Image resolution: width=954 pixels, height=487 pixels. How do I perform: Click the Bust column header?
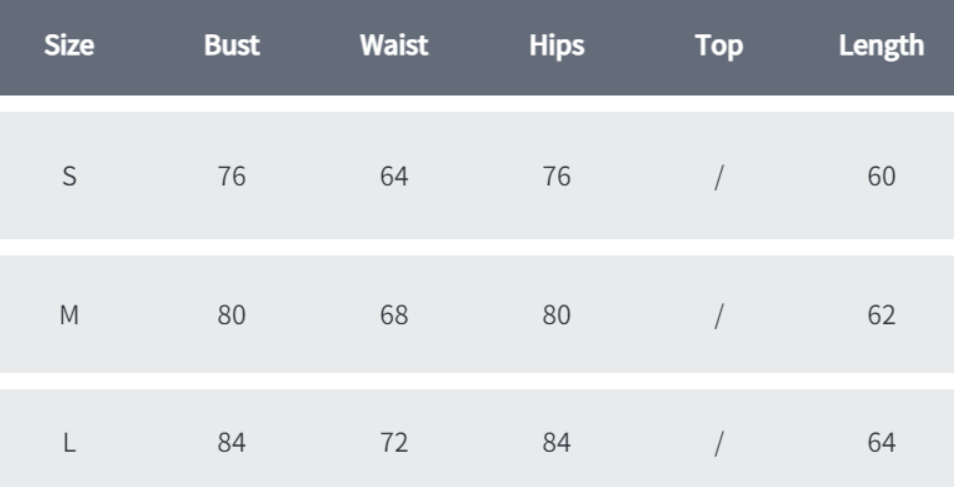point(232,45)
